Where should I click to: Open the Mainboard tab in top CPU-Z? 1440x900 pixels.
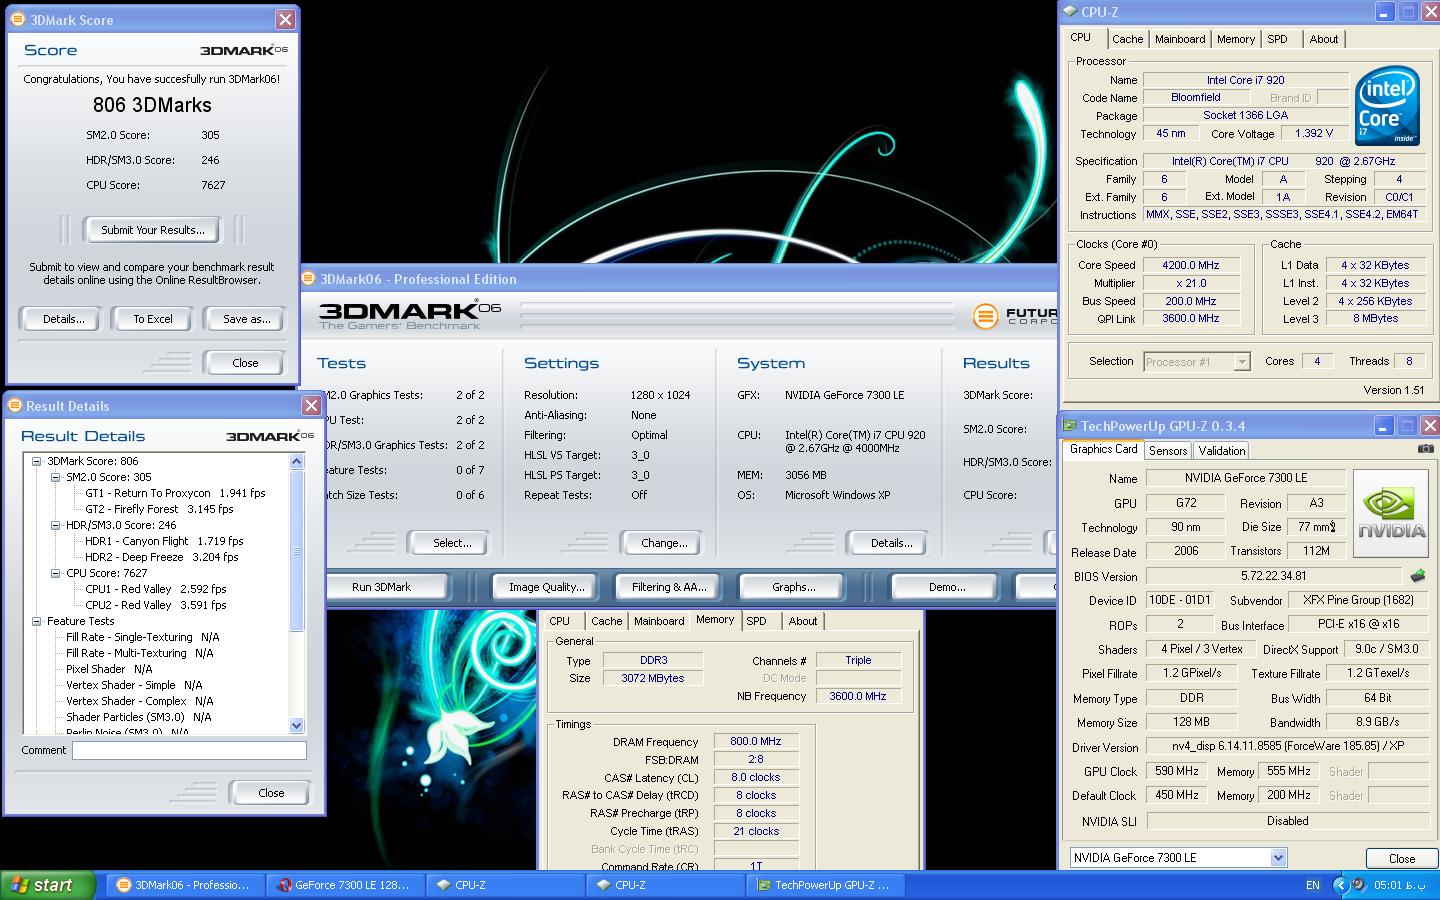click(x=1179, y=39)
